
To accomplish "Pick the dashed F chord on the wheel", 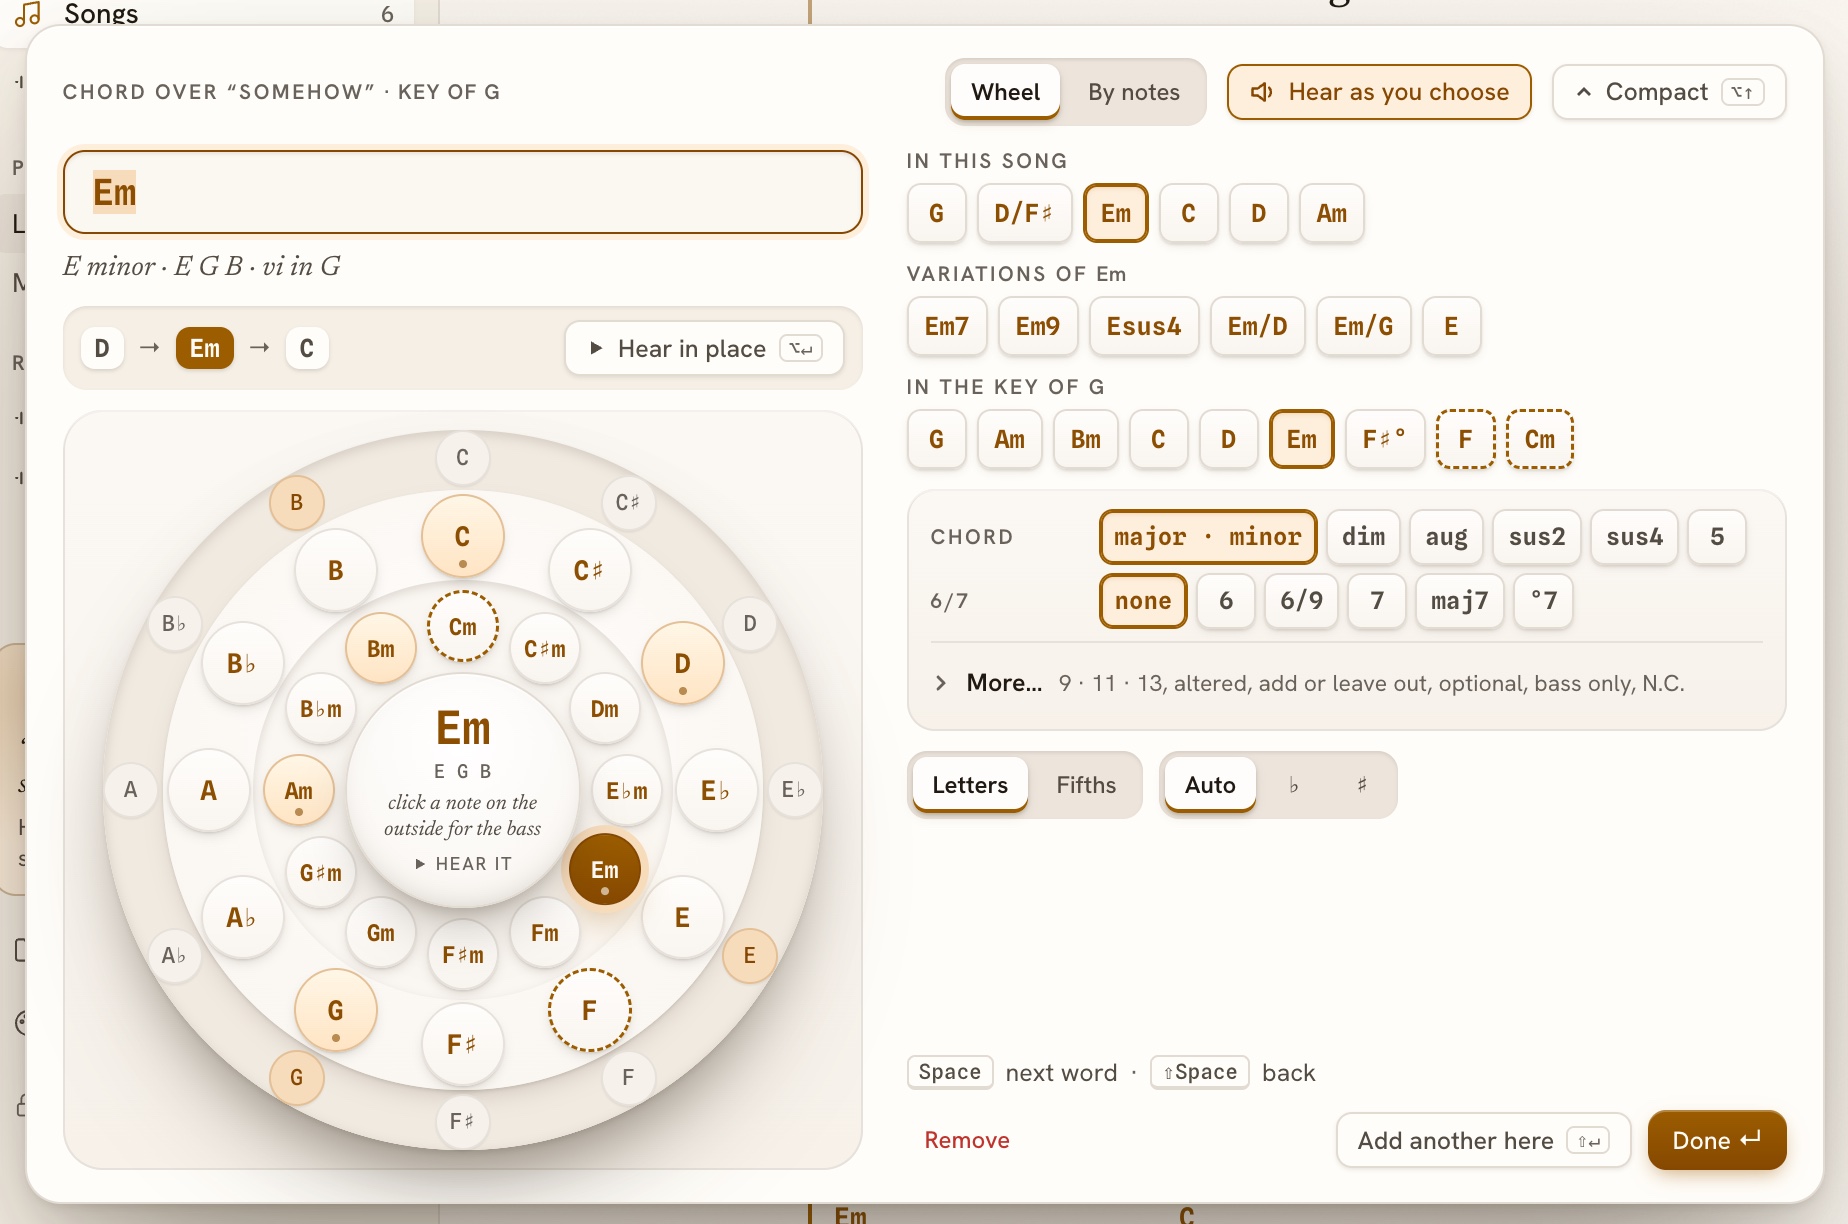I will coord(590,1010).
